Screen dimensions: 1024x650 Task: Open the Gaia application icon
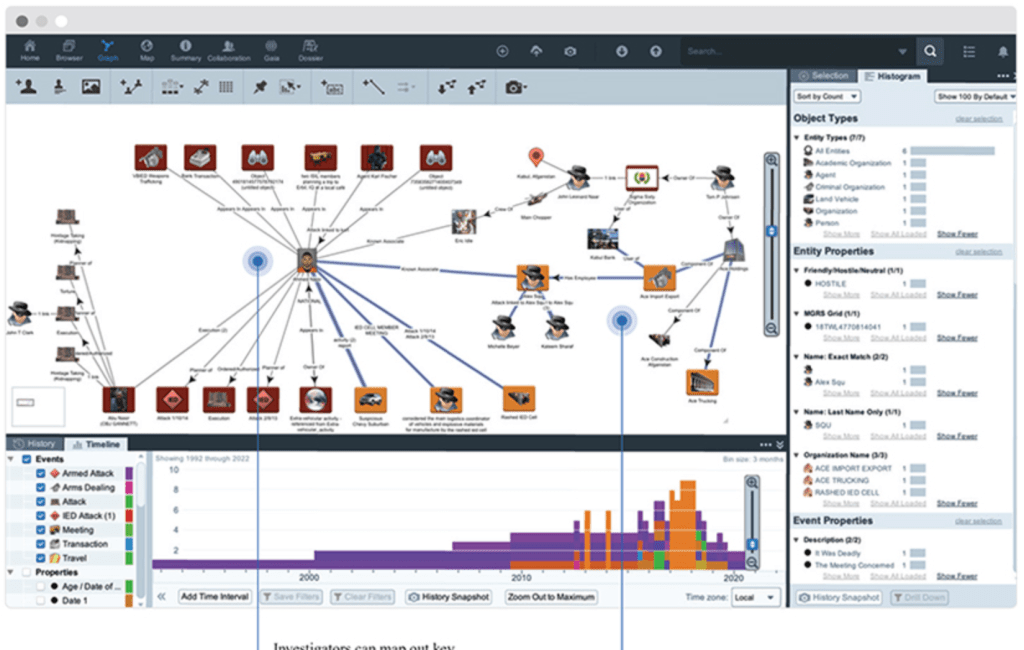[271, 50]
